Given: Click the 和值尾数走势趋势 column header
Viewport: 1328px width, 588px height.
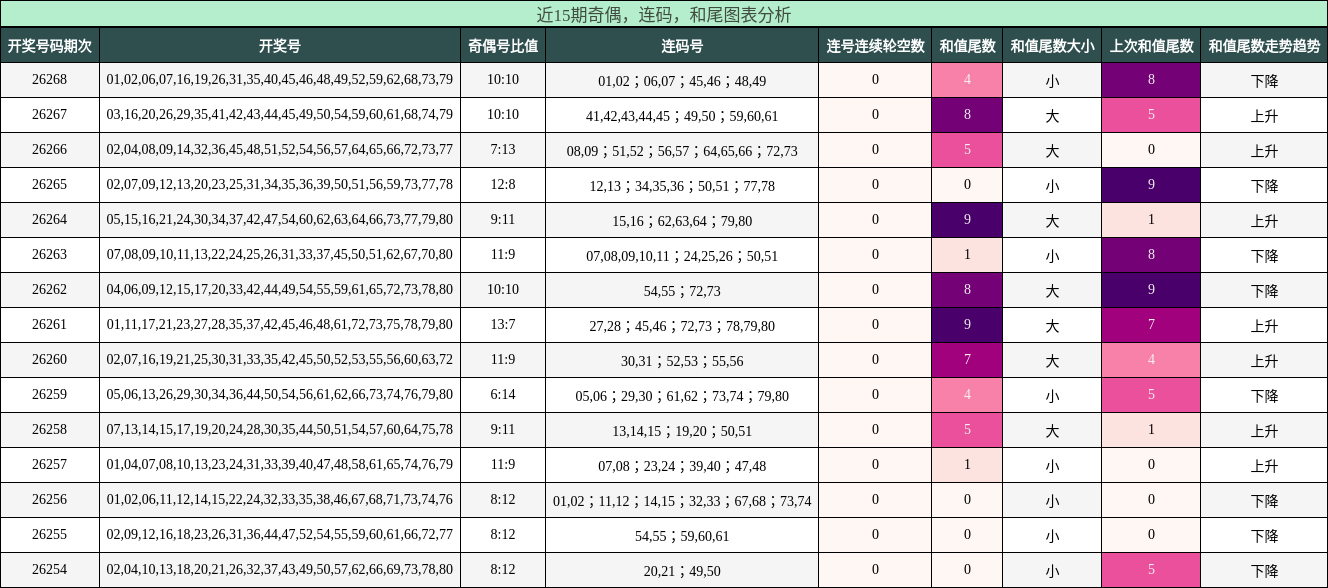Looking at the screenshot, I should (1264, 46).
